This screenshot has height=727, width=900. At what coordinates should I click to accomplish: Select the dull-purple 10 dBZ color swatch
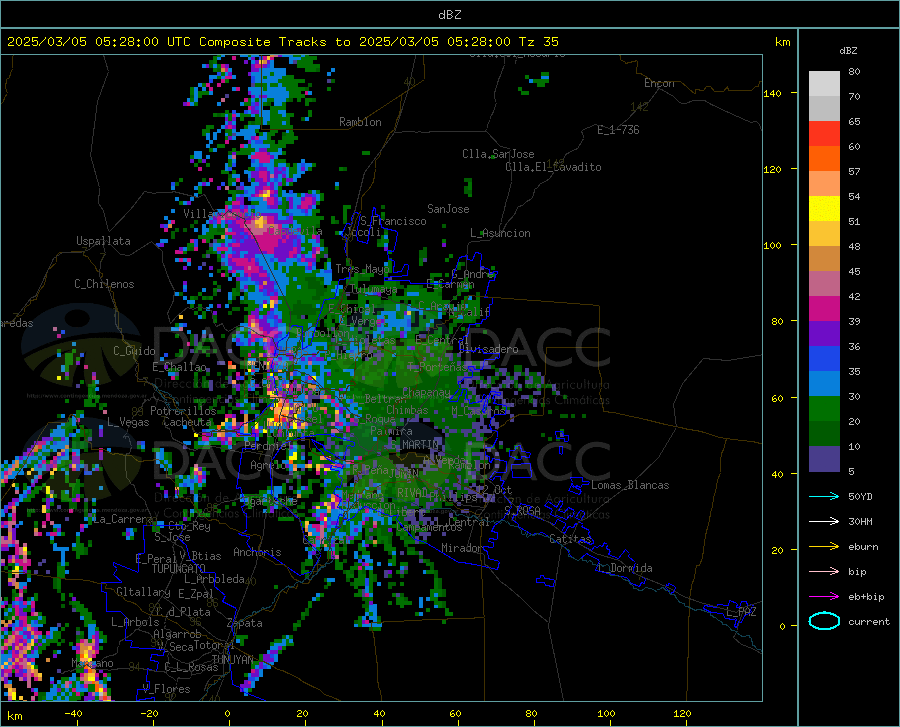coord(824,458)
